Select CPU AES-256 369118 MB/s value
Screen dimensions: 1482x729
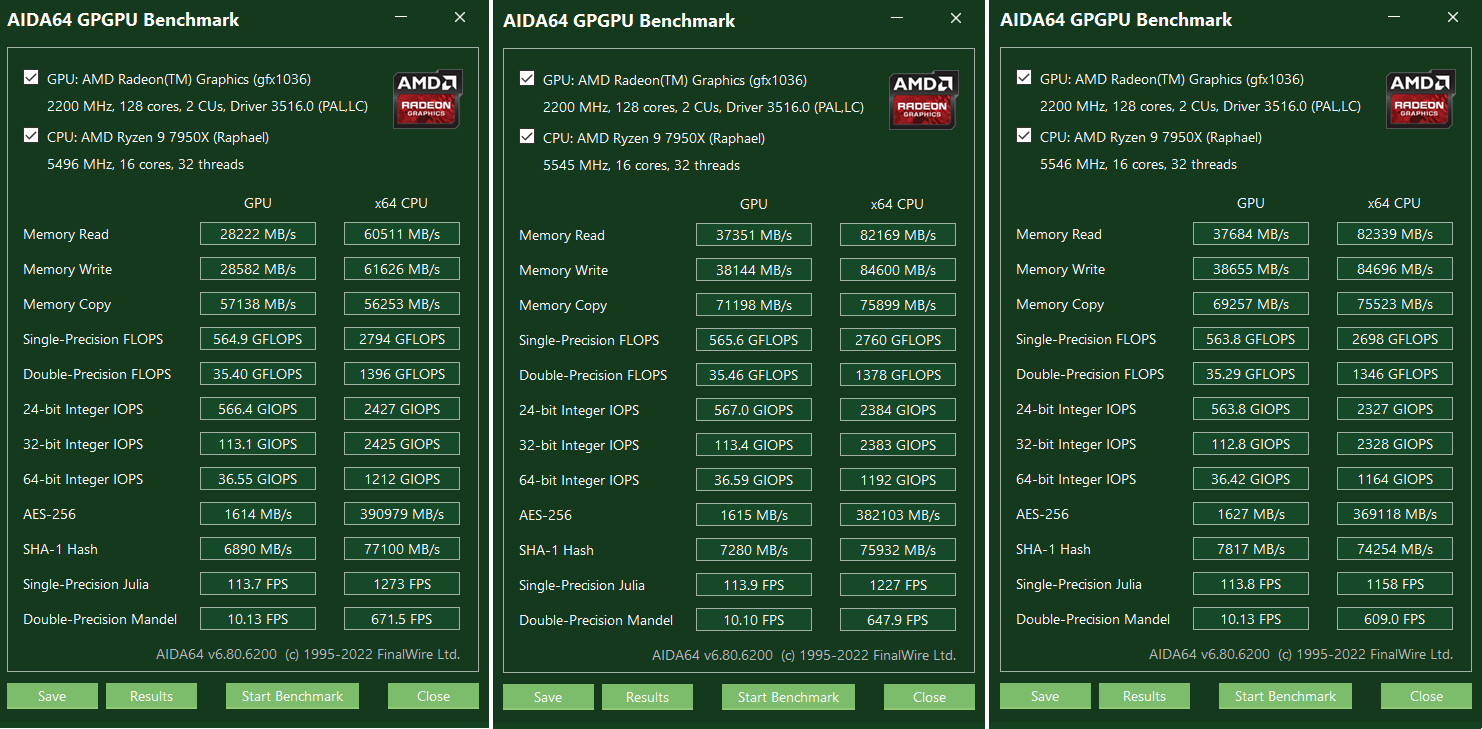point(1395,514)
